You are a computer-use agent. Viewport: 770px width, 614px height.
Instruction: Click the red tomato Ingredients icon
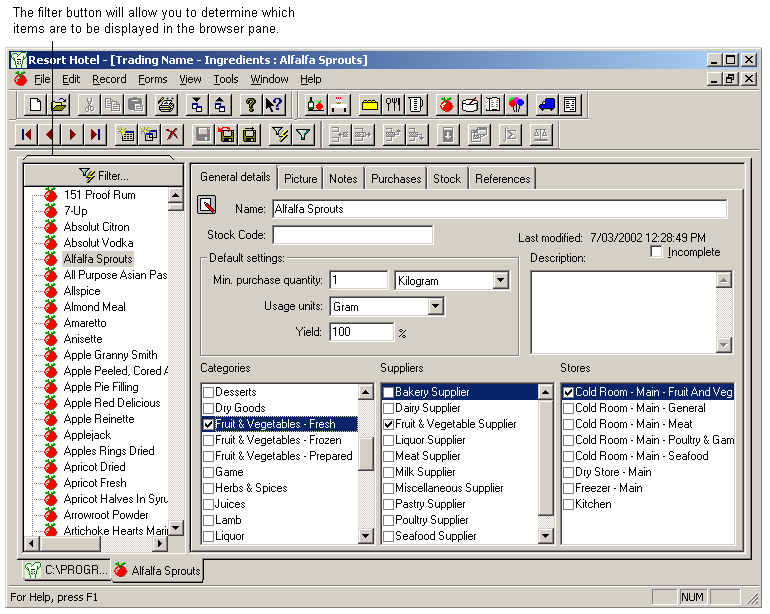[446, 105]
